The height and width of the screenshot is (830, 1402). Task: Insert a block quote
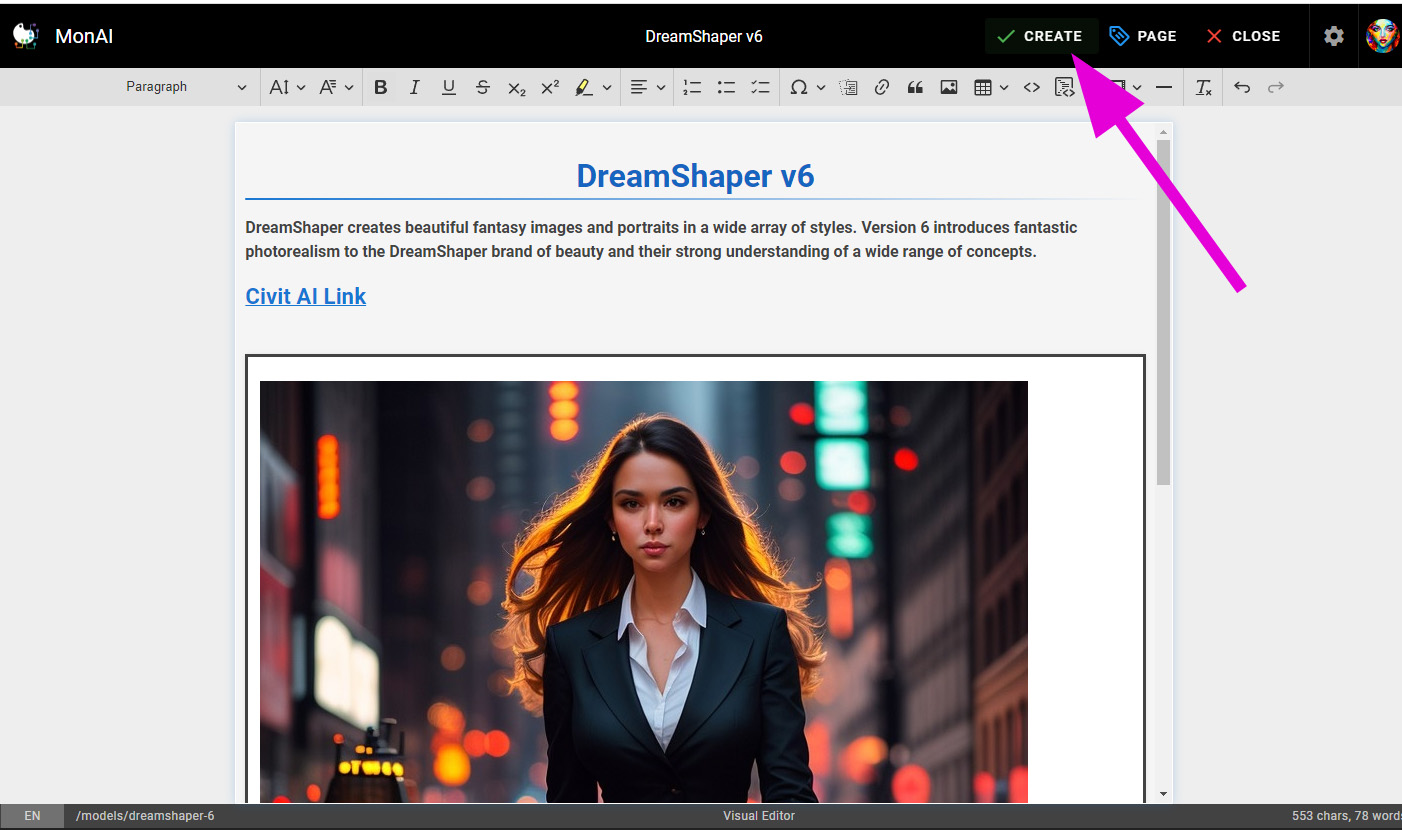(914, 87)
